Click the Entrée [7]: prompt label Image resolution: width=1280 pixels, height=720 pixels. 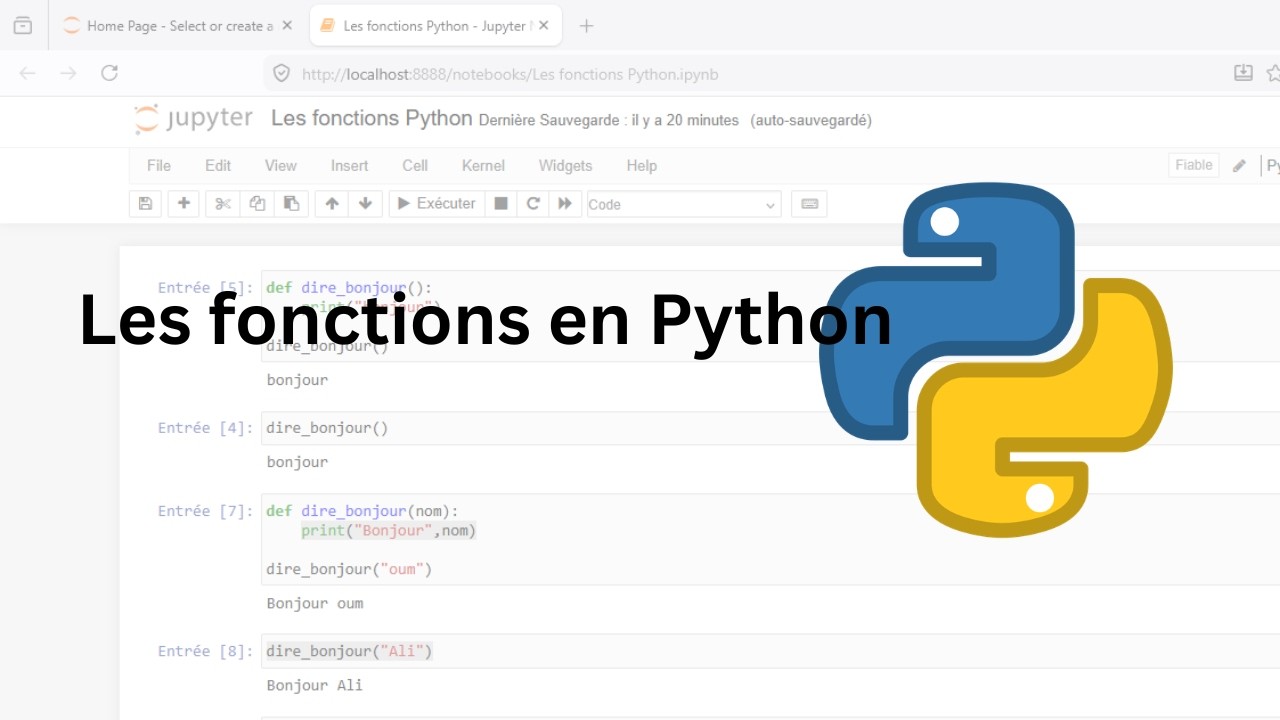206,511
